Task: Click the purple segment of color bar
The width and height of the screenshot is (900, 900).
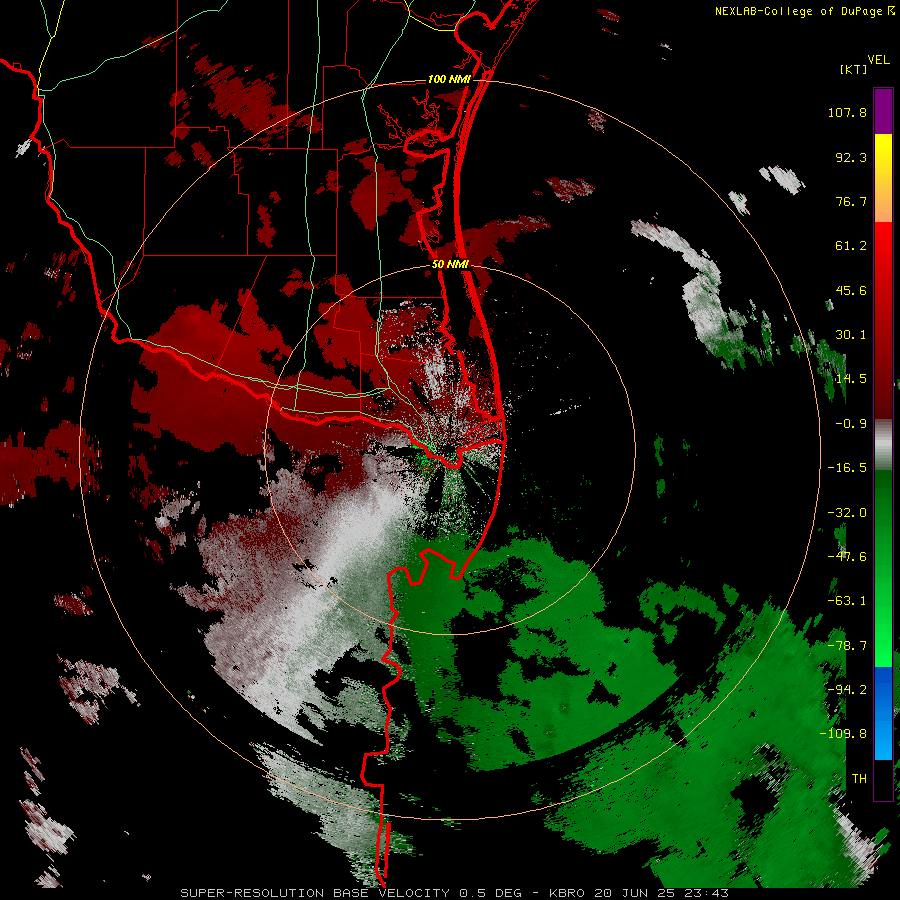Action: [883, 111]
